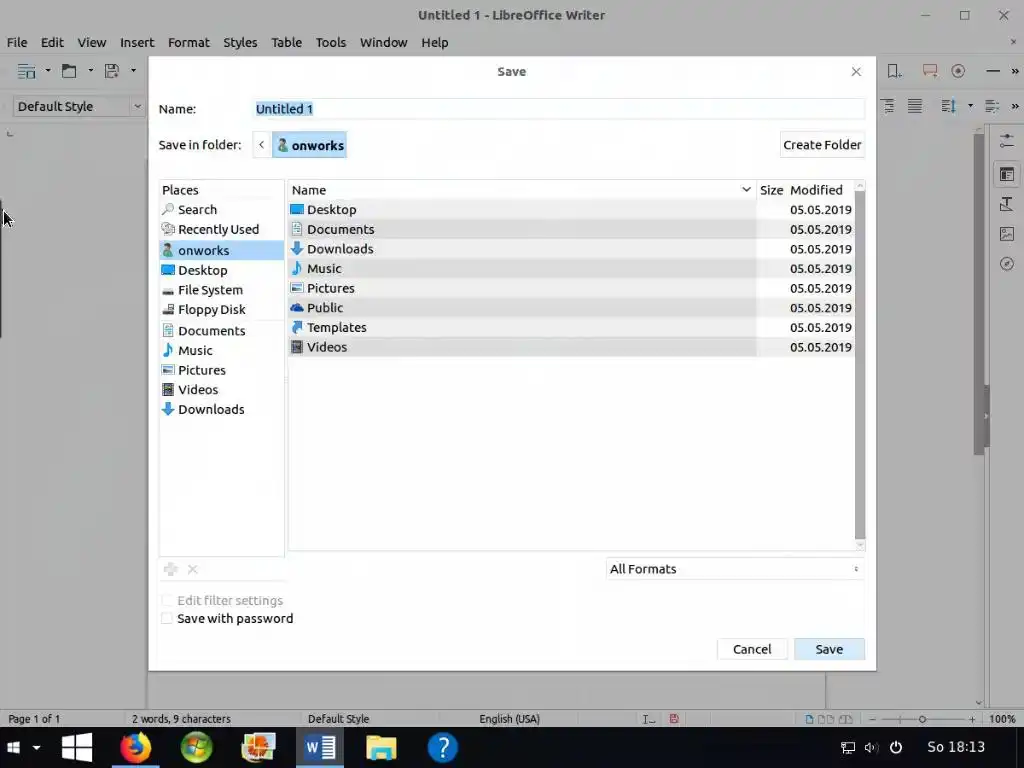The height and width of the screenshot is (768, 1024).
Task: Select Recently Used in Places
Action: point(221,229)
